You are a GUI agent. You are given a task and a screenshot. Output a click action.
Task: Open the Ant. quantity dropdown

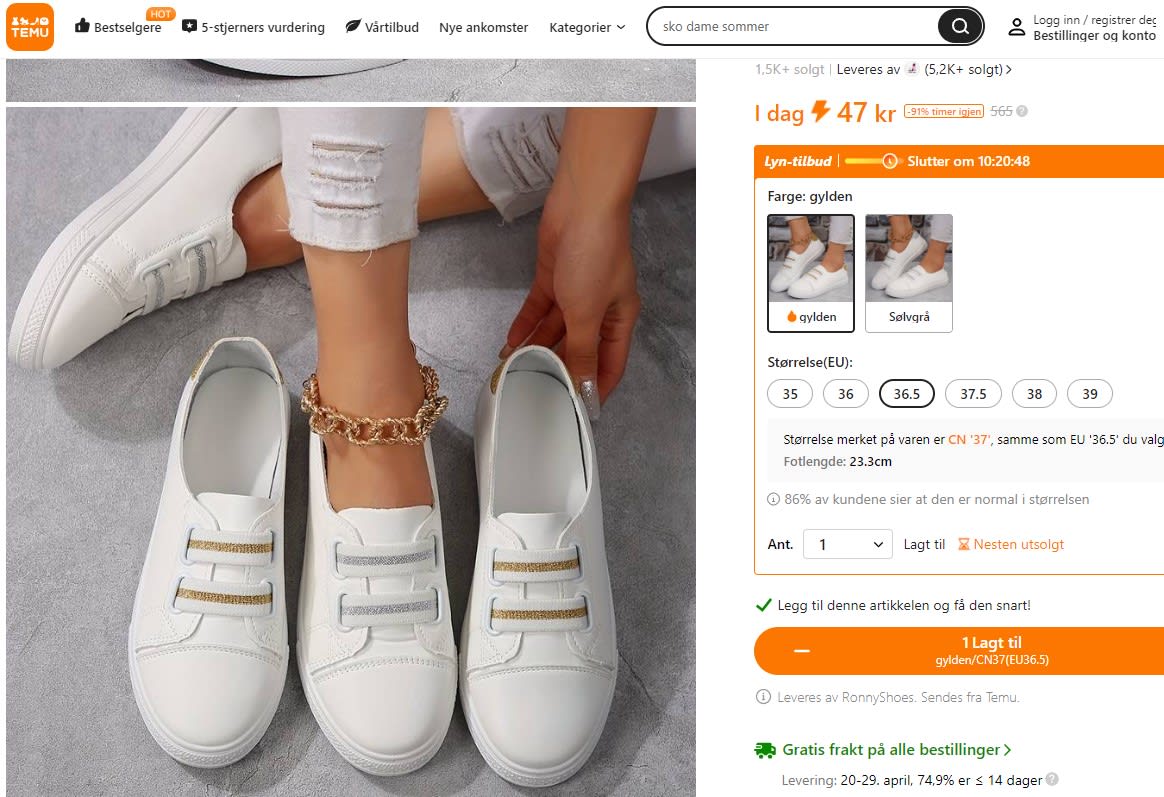click(847, 544)
